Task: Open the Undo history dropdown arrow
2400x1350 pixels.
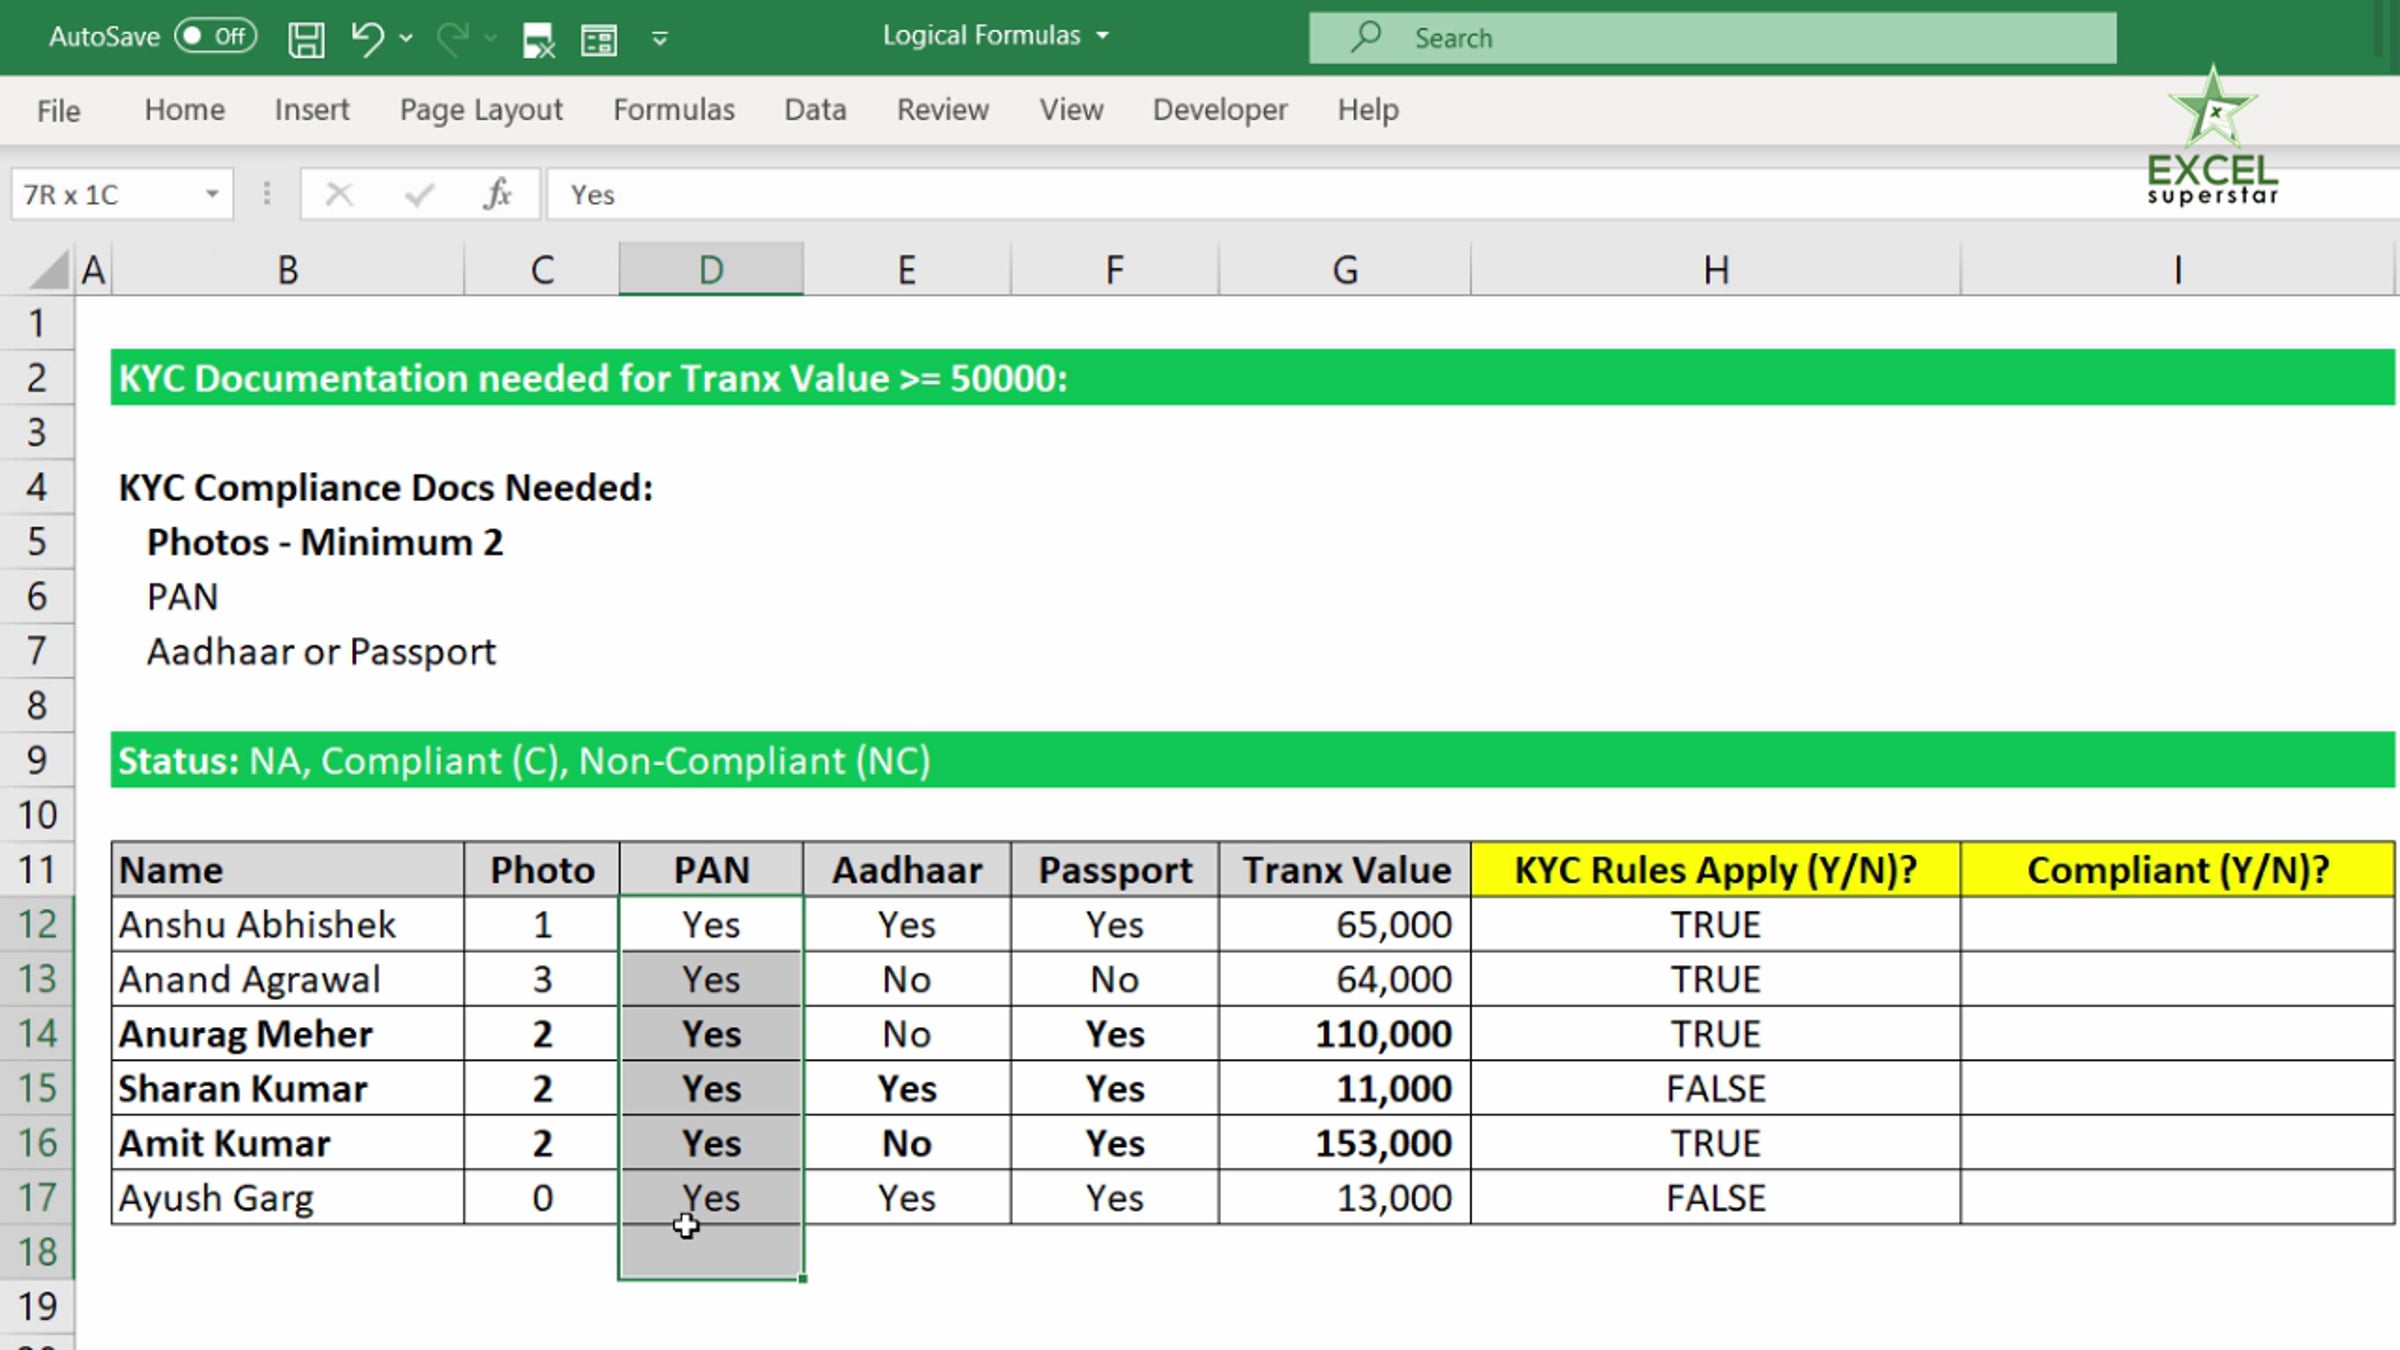Action: (405, 39)
